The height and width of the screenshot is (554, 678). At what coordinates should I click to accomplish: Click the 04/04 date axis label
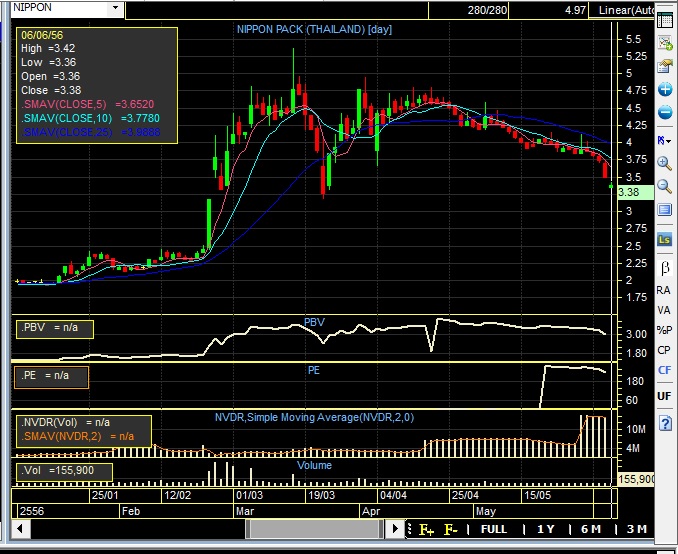tap(393, 495)
